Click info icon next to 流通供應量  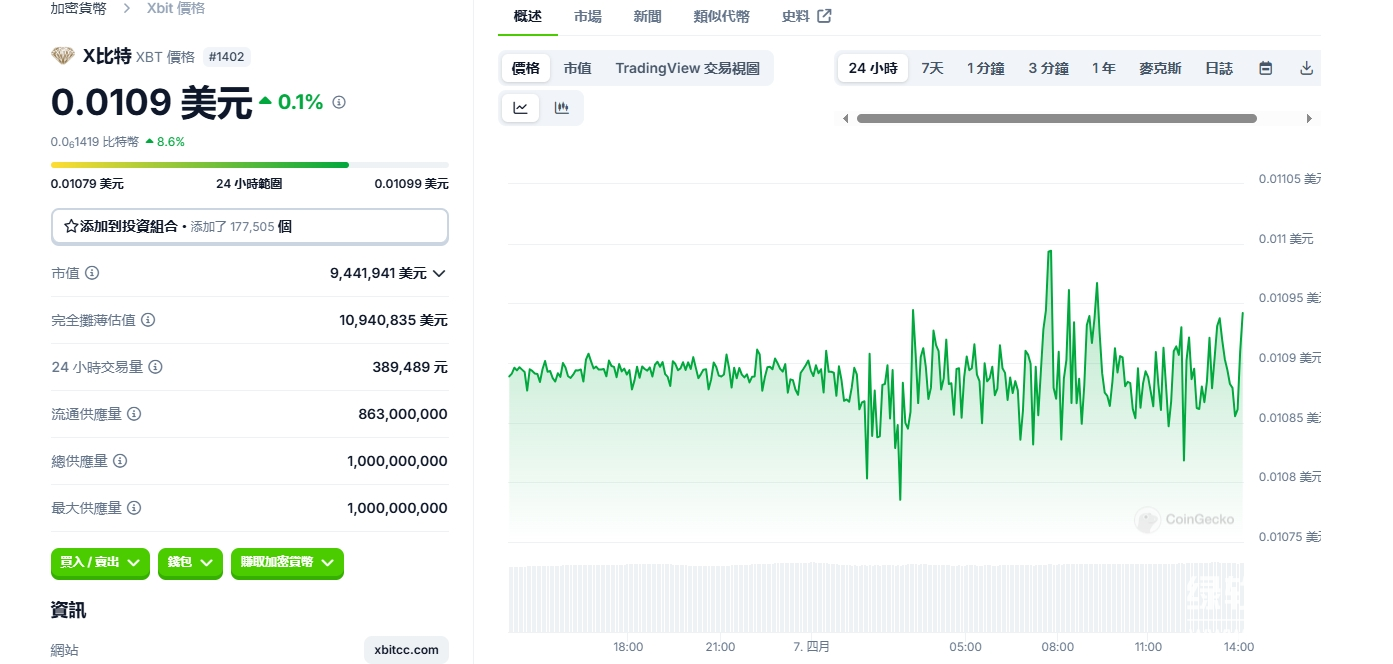(134, 414)
